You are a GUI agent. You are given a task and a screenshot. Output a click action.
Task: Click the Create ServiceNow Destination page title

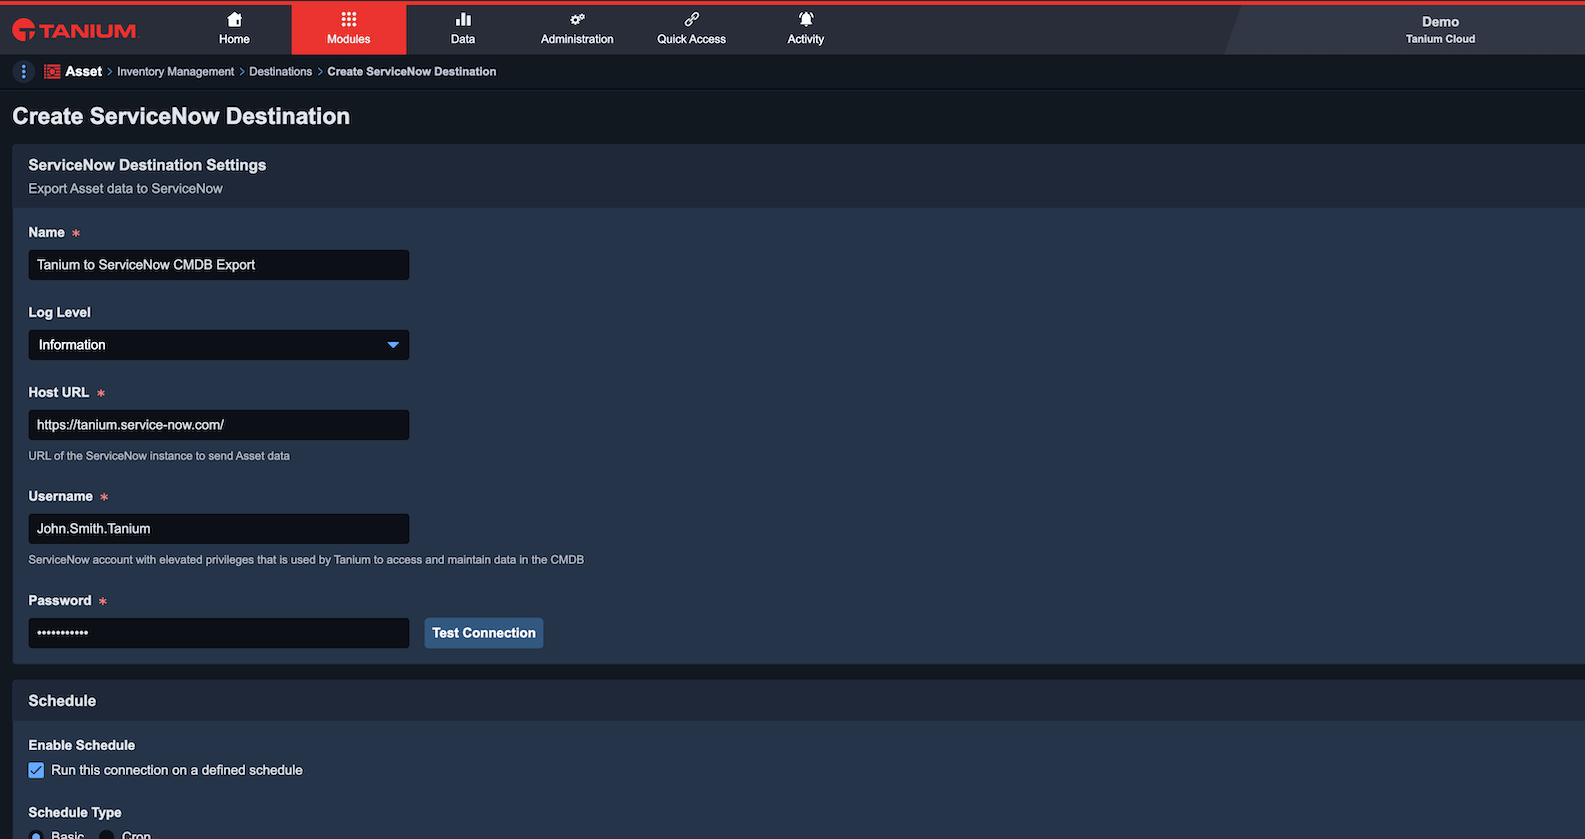click(x=181, y=116)
